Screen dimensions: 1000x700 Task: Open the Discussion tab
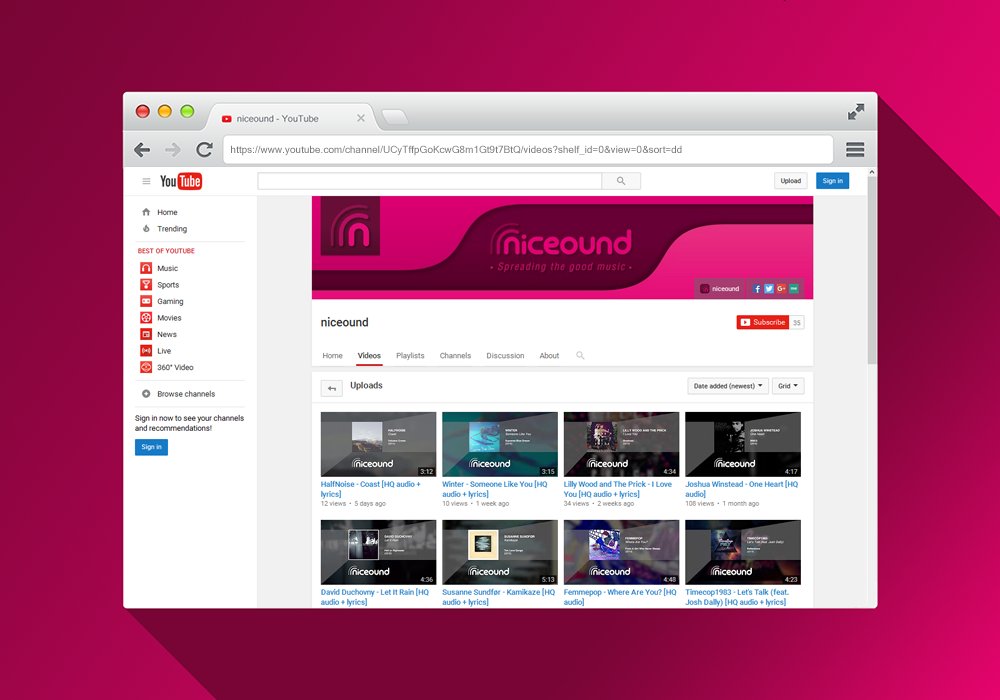pos(505,355)
